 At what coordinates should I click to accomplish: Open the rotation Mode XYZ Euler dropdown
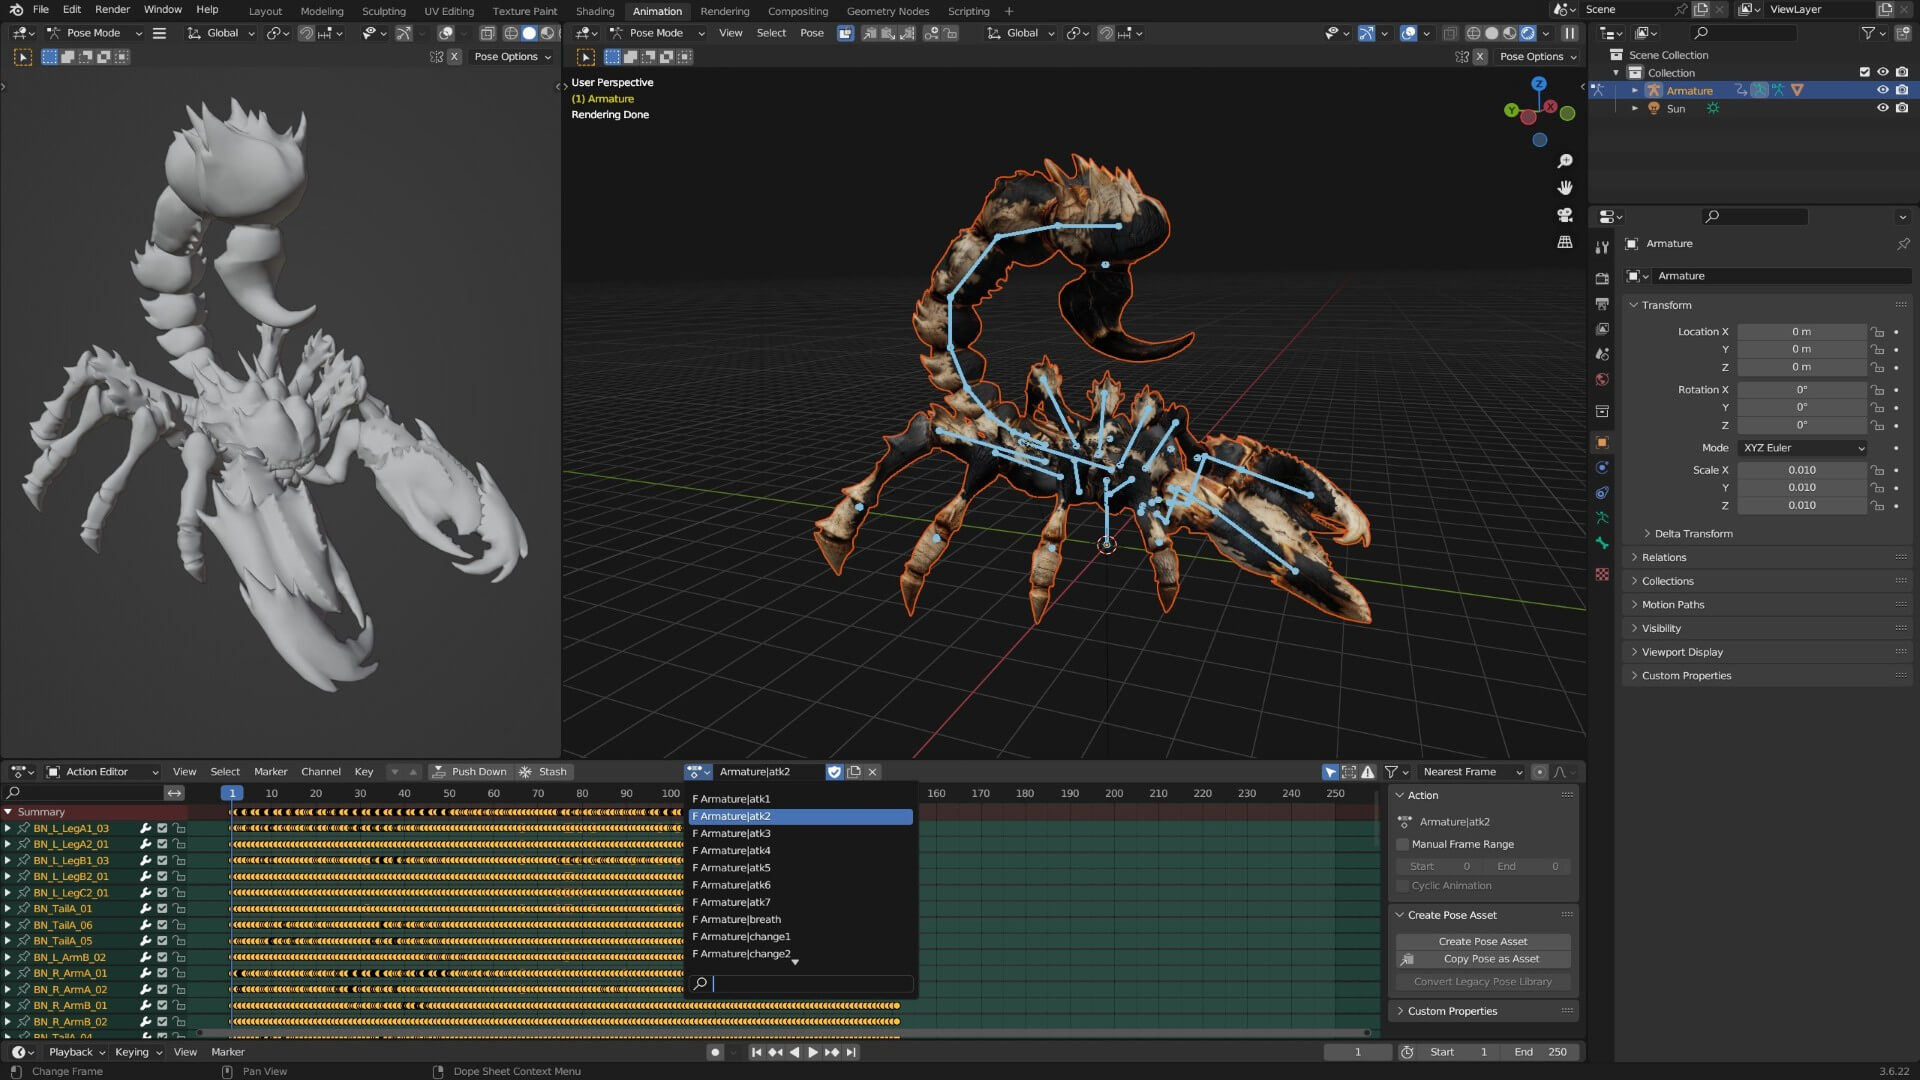[x=1803, y=448]
